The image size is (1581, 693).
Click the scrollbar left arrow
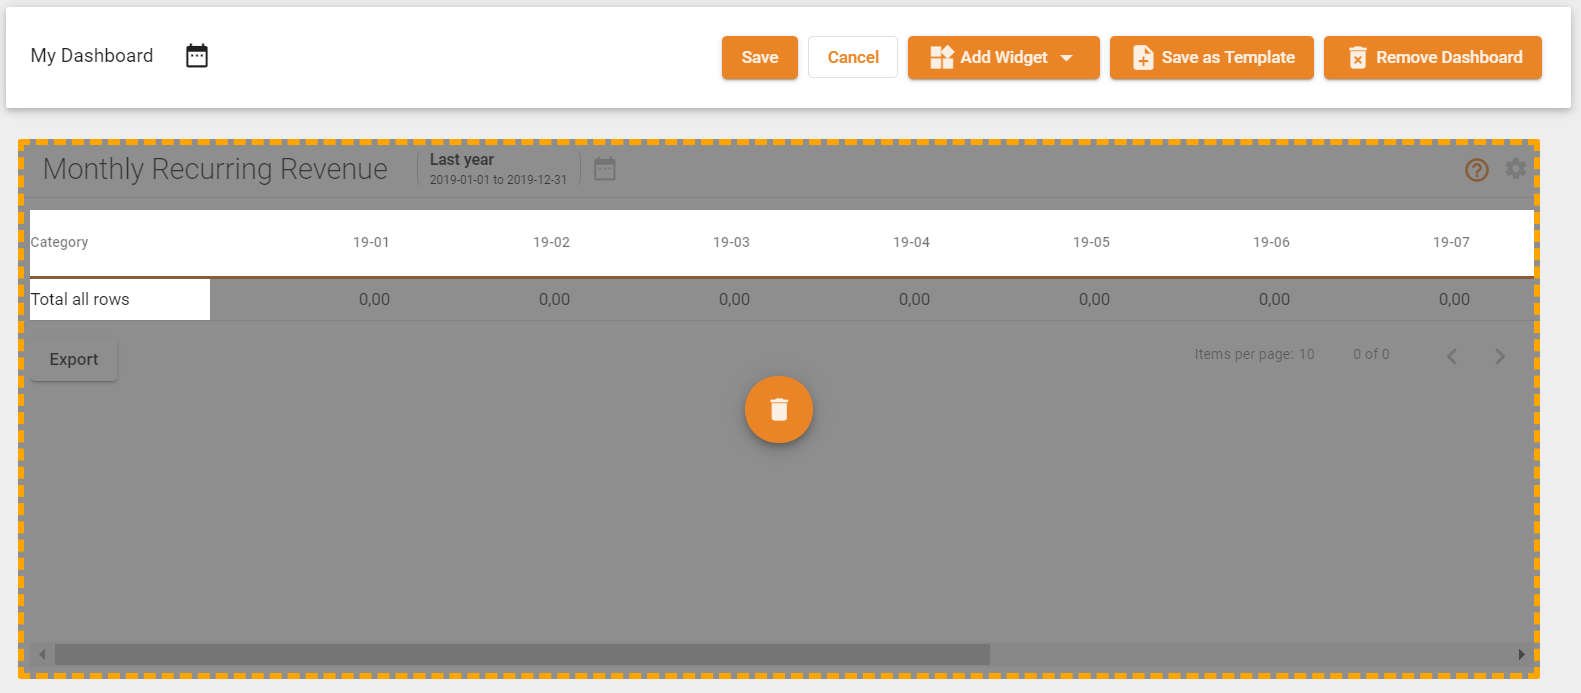[x=42, y=654]
